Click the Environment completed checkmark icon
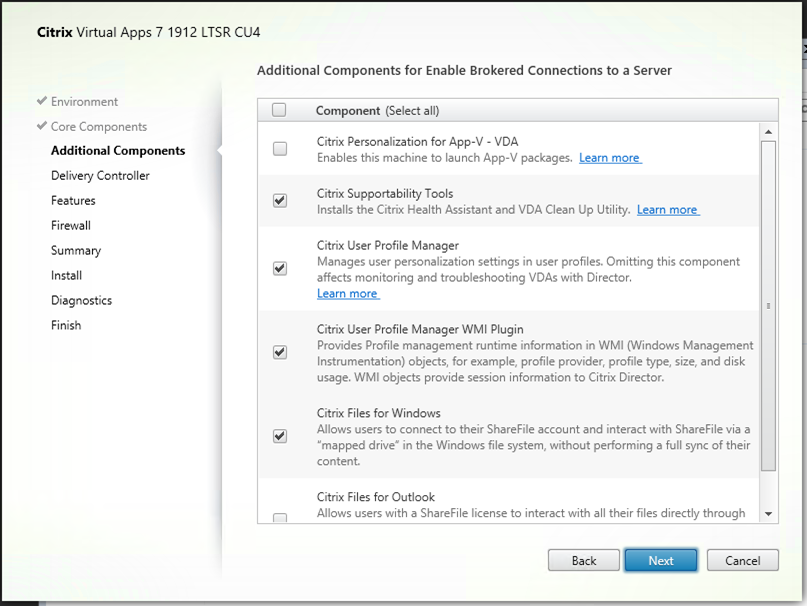Screen dimensions: 807x606 point(42,101)
